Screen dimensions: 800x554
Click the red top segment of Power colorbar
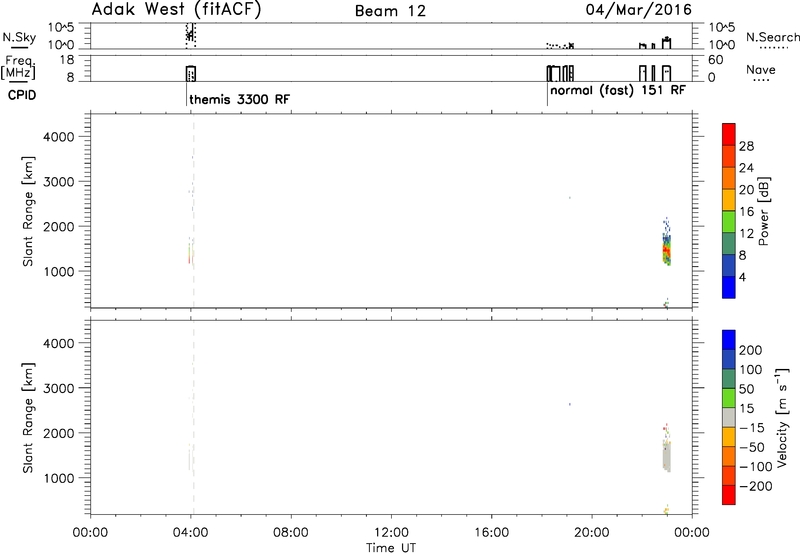[729, 134]
